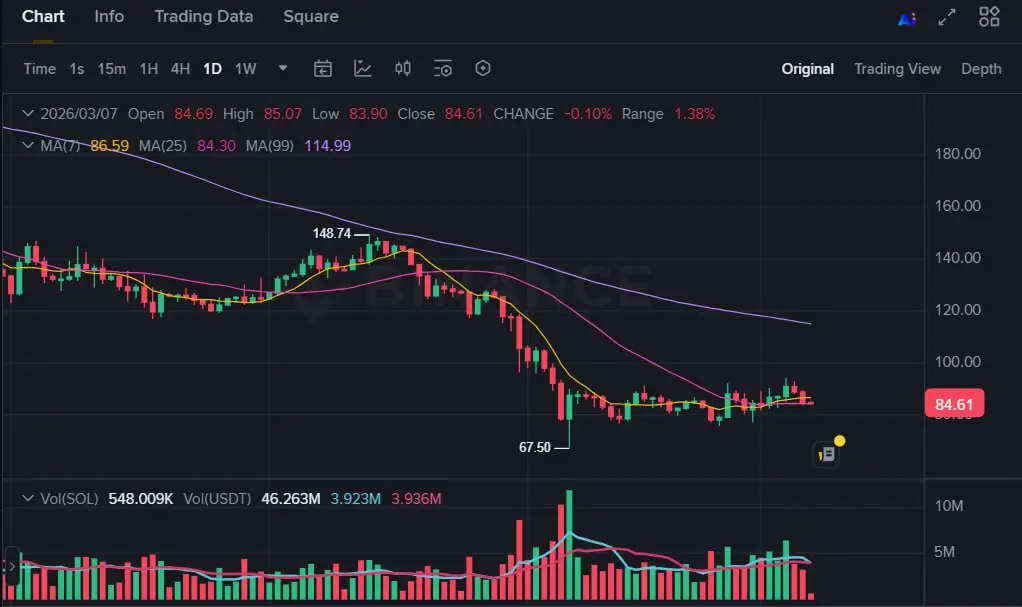Expand the chart to fullscreen
This screenshot has width=1022, height=607.
[947, 17]
